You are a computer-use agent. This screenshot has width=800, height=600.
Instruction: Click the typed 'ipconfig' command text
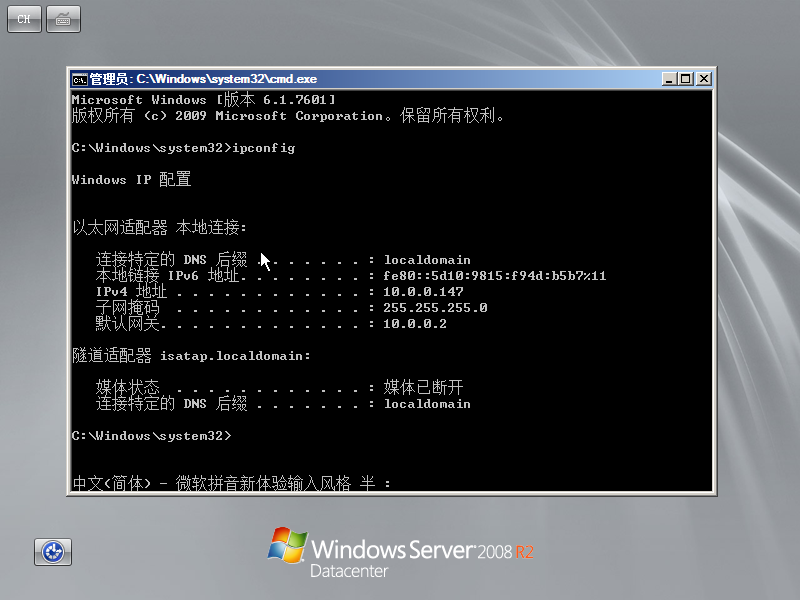pyautogui.click(x=264, y=148)
